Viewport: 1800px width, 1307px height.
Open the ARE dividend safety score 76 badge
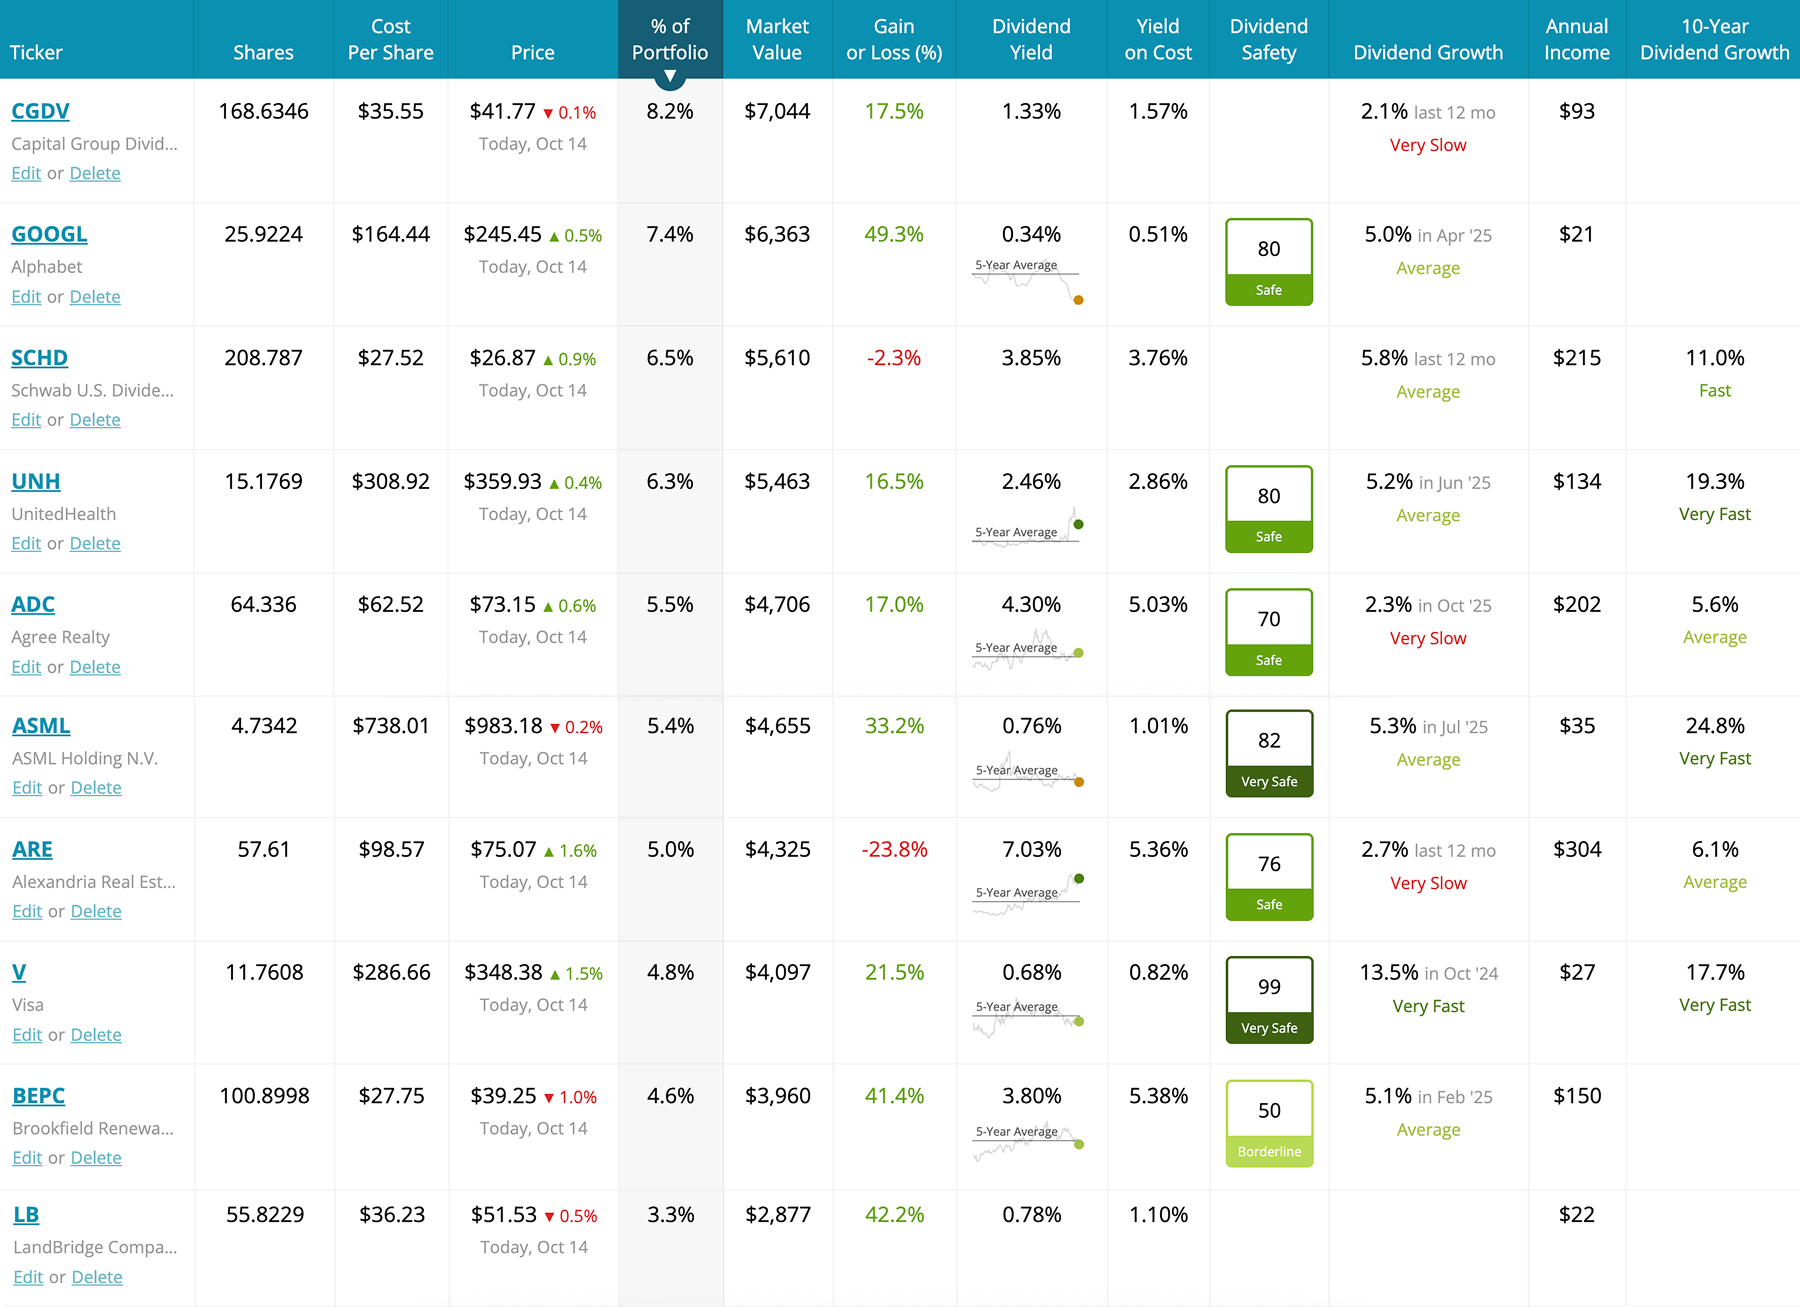pyautogui.click(x=1269, y=877)
